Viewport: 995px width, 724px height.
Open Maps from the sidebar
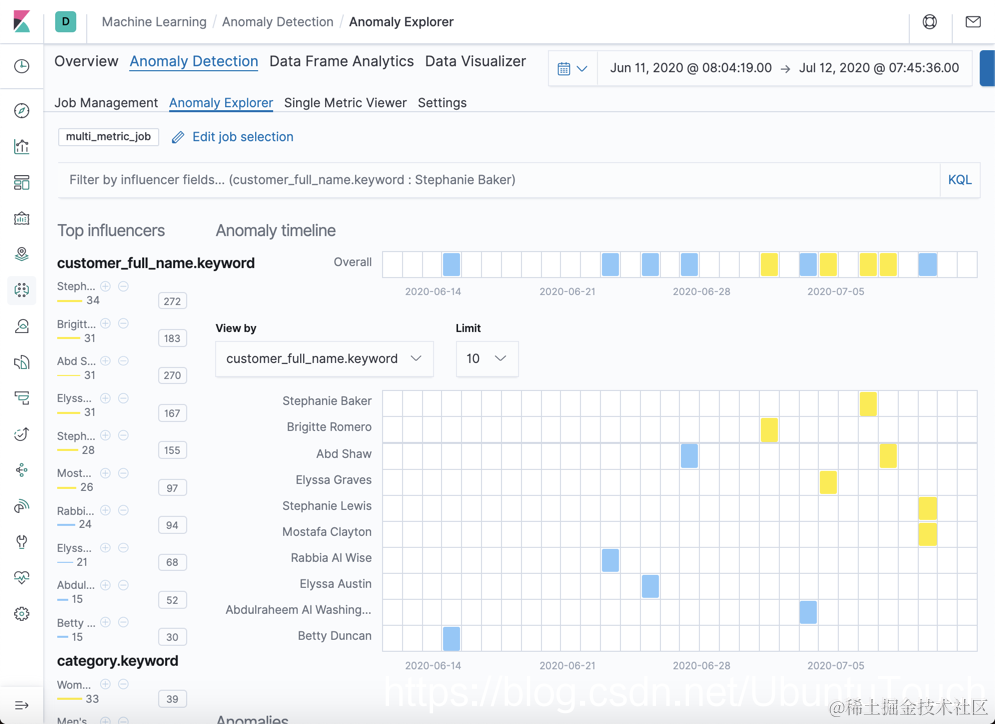(x=22, y=254)
